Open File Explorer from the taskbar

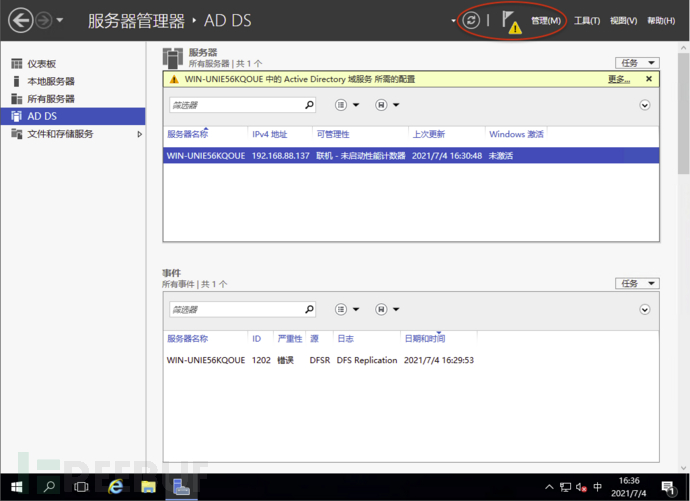(x=148, y=486)
